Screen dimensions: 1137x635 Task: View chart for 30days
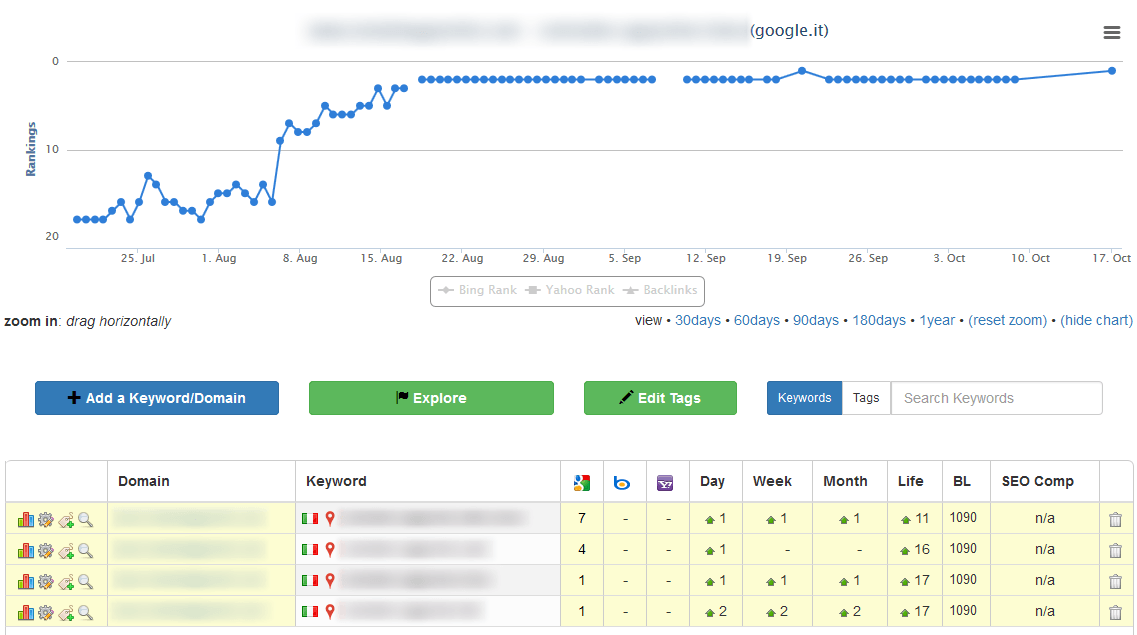(698, 320)
